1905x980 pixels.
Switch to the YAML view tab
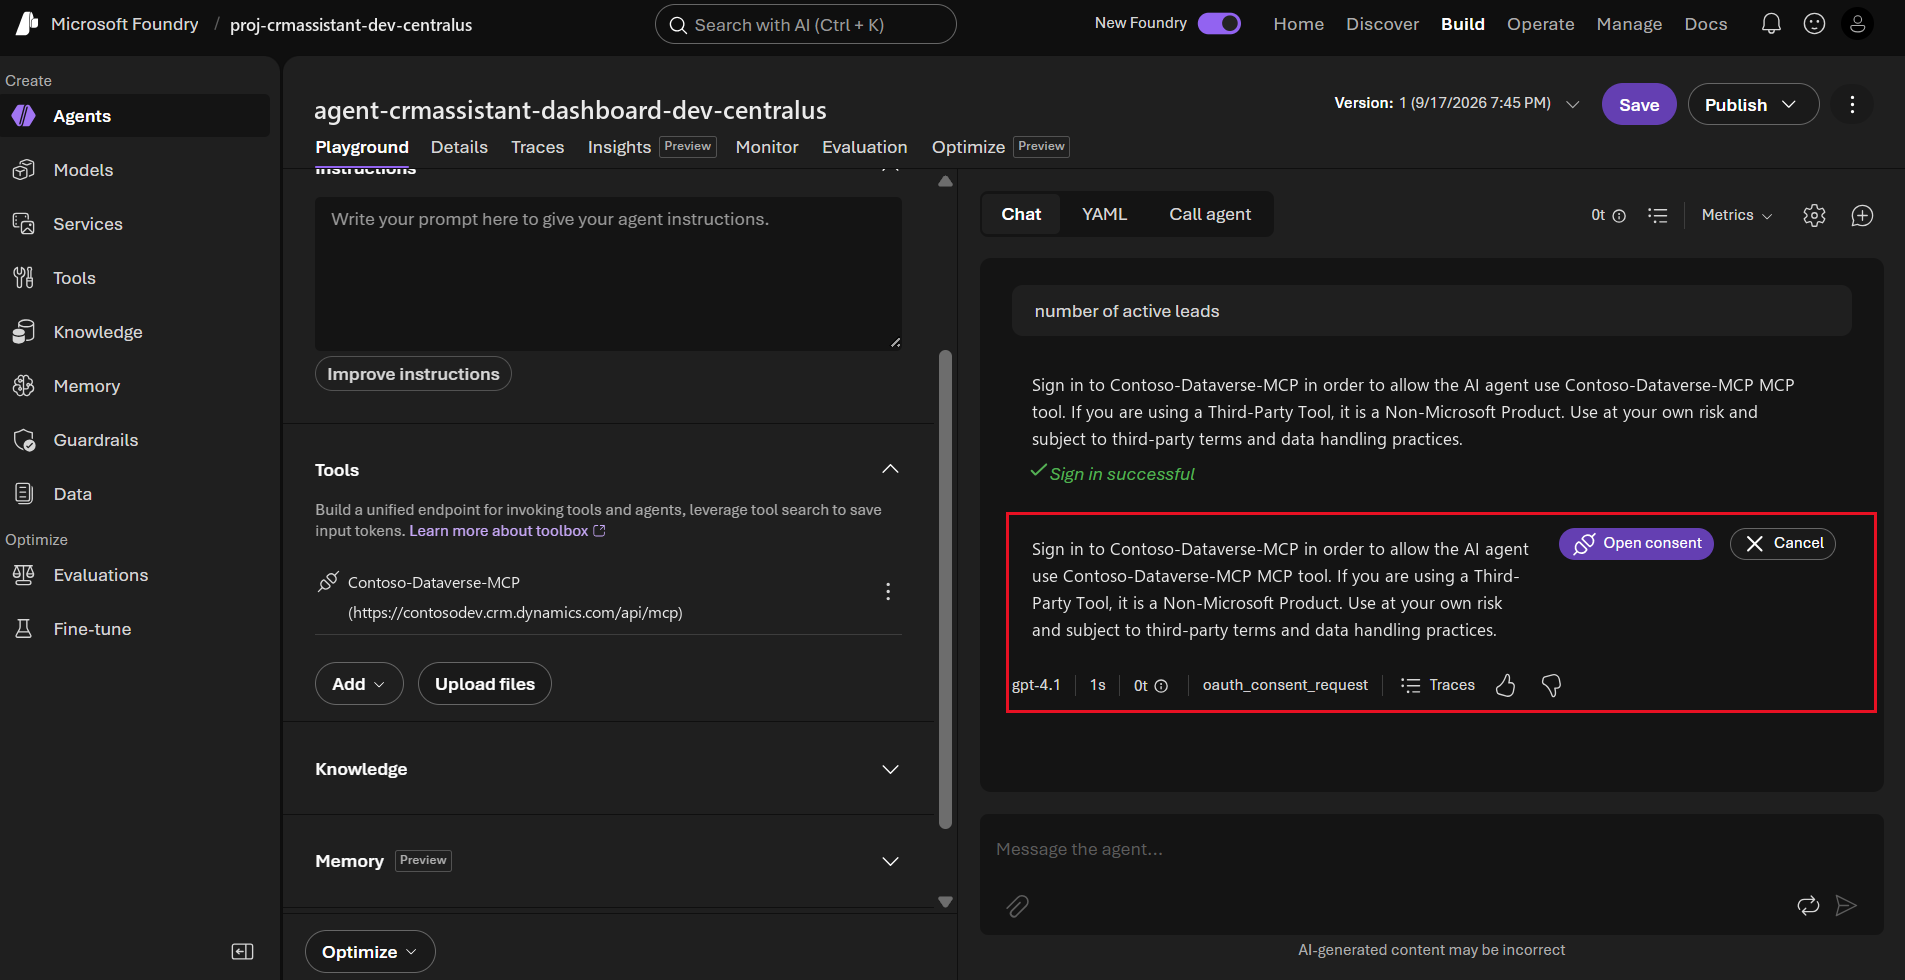point(1104,214)
